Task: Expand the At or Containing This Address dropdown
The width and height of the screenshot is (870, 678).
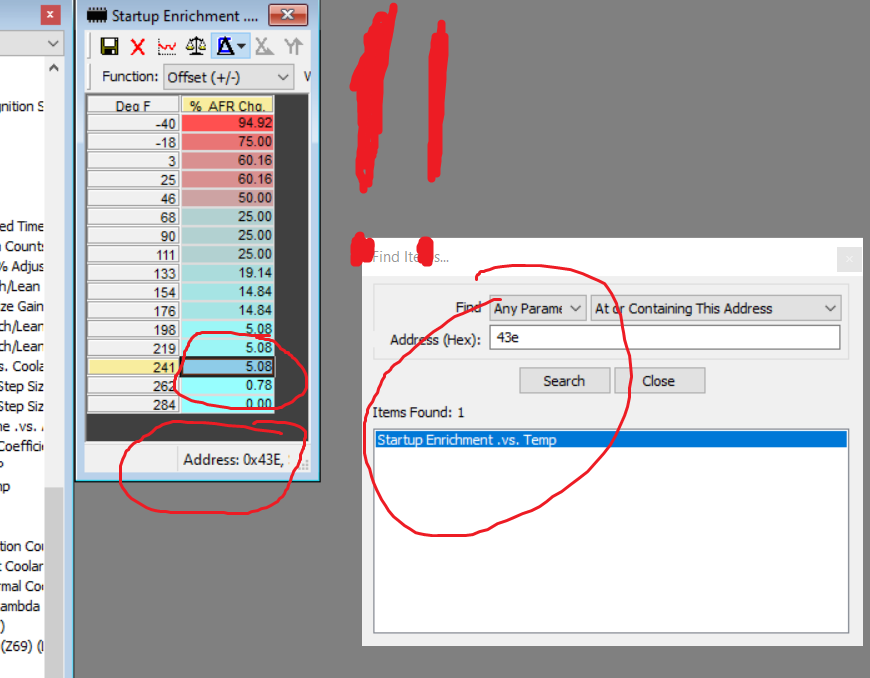Action: (x=716, y=309)
